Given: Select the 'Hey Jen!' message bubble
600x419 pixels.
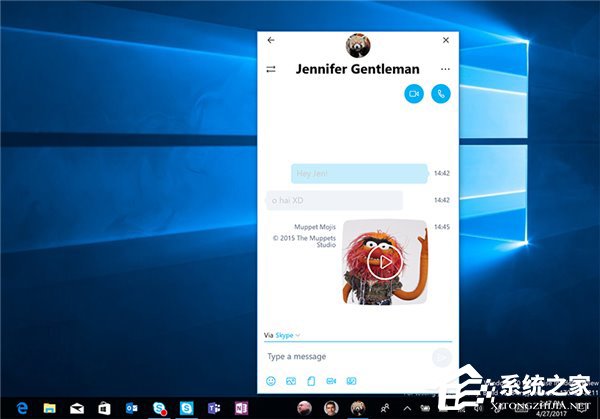Looking at the screenshot, I should pos(359,173).
